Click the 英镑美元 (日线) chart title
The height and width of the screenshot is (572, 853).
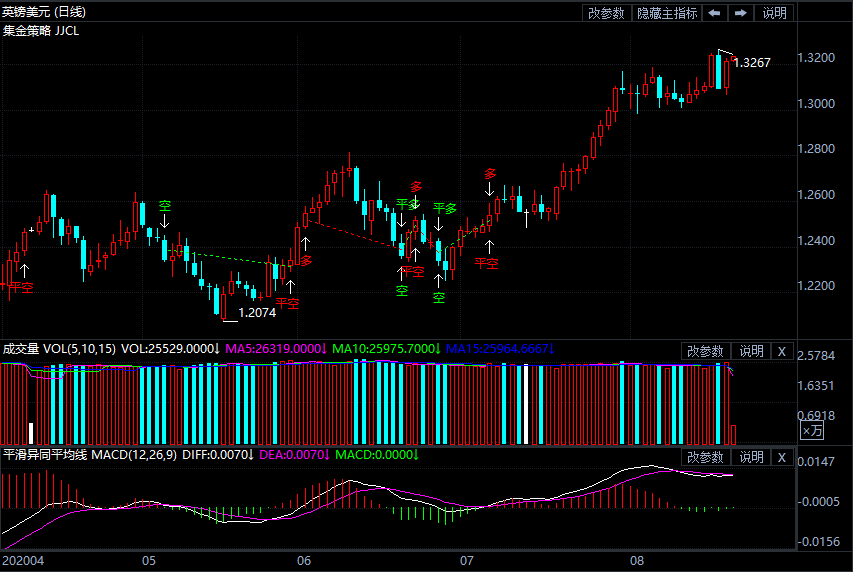pos(44,12)
